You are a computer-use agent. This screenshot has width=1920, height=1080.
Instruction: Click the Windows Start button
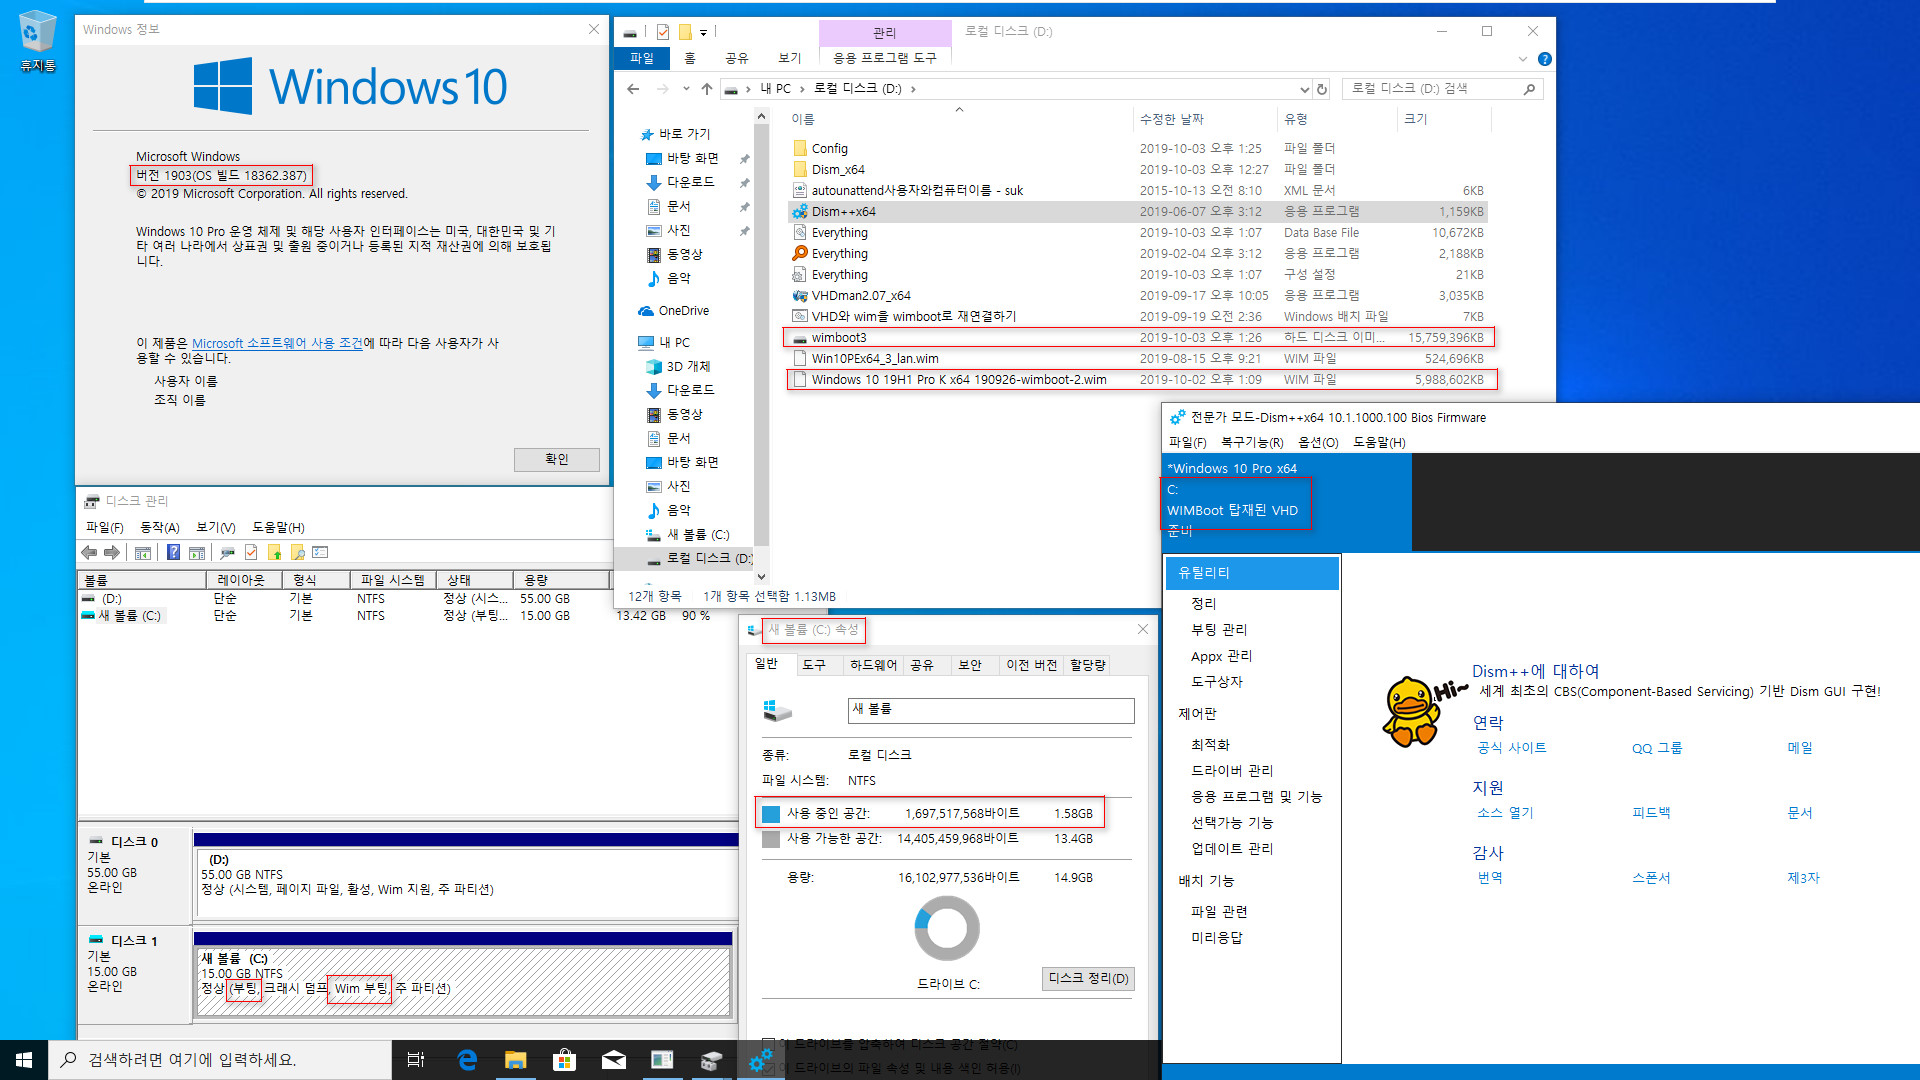point(24,1060)
